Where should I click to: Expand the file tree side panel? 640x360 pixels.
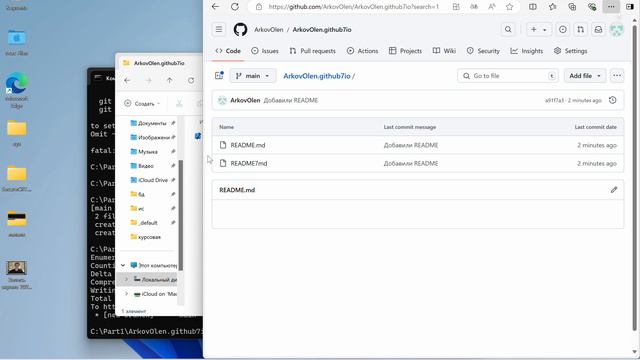(219, 76)
